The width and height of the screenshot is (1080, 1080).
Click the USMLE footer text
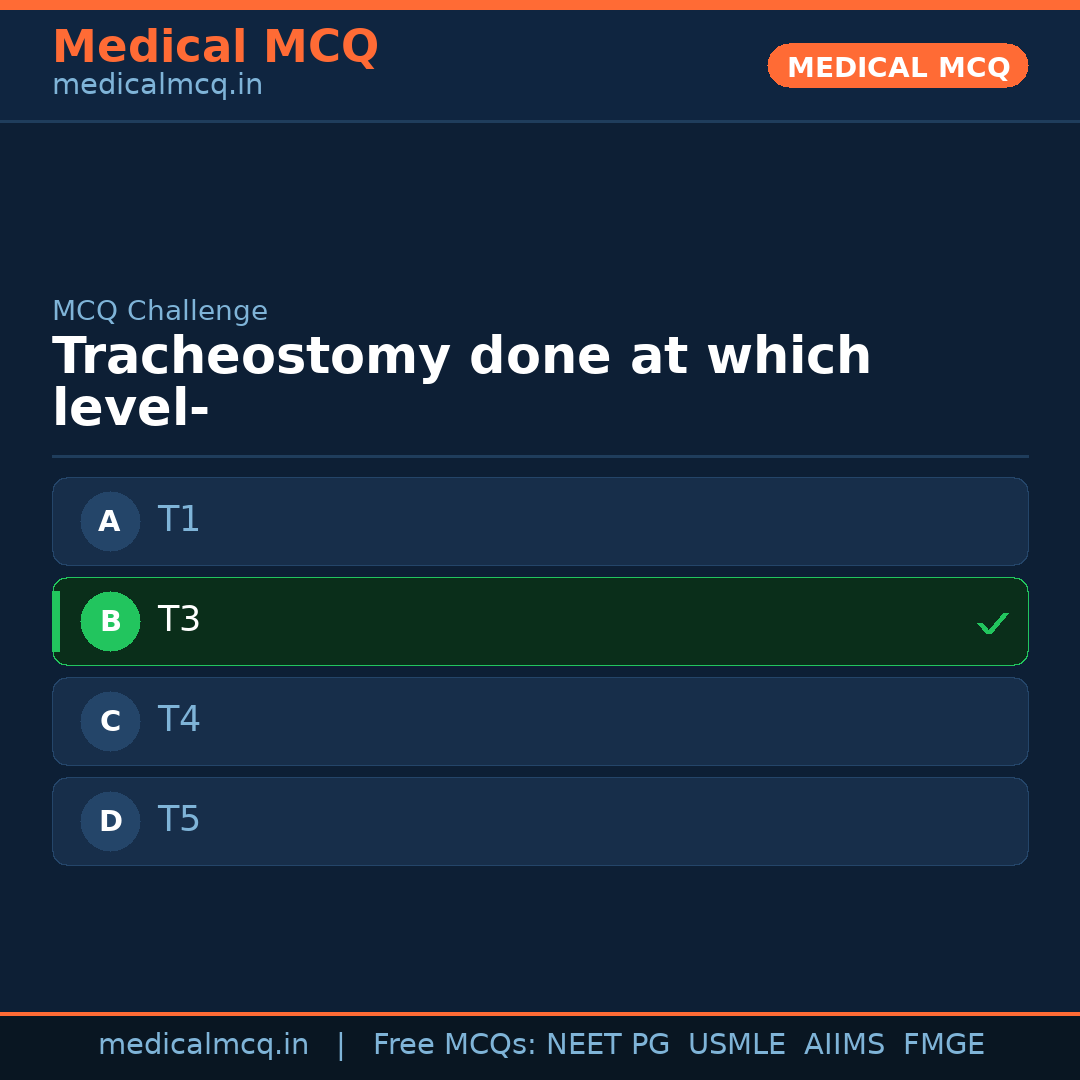736,1045
